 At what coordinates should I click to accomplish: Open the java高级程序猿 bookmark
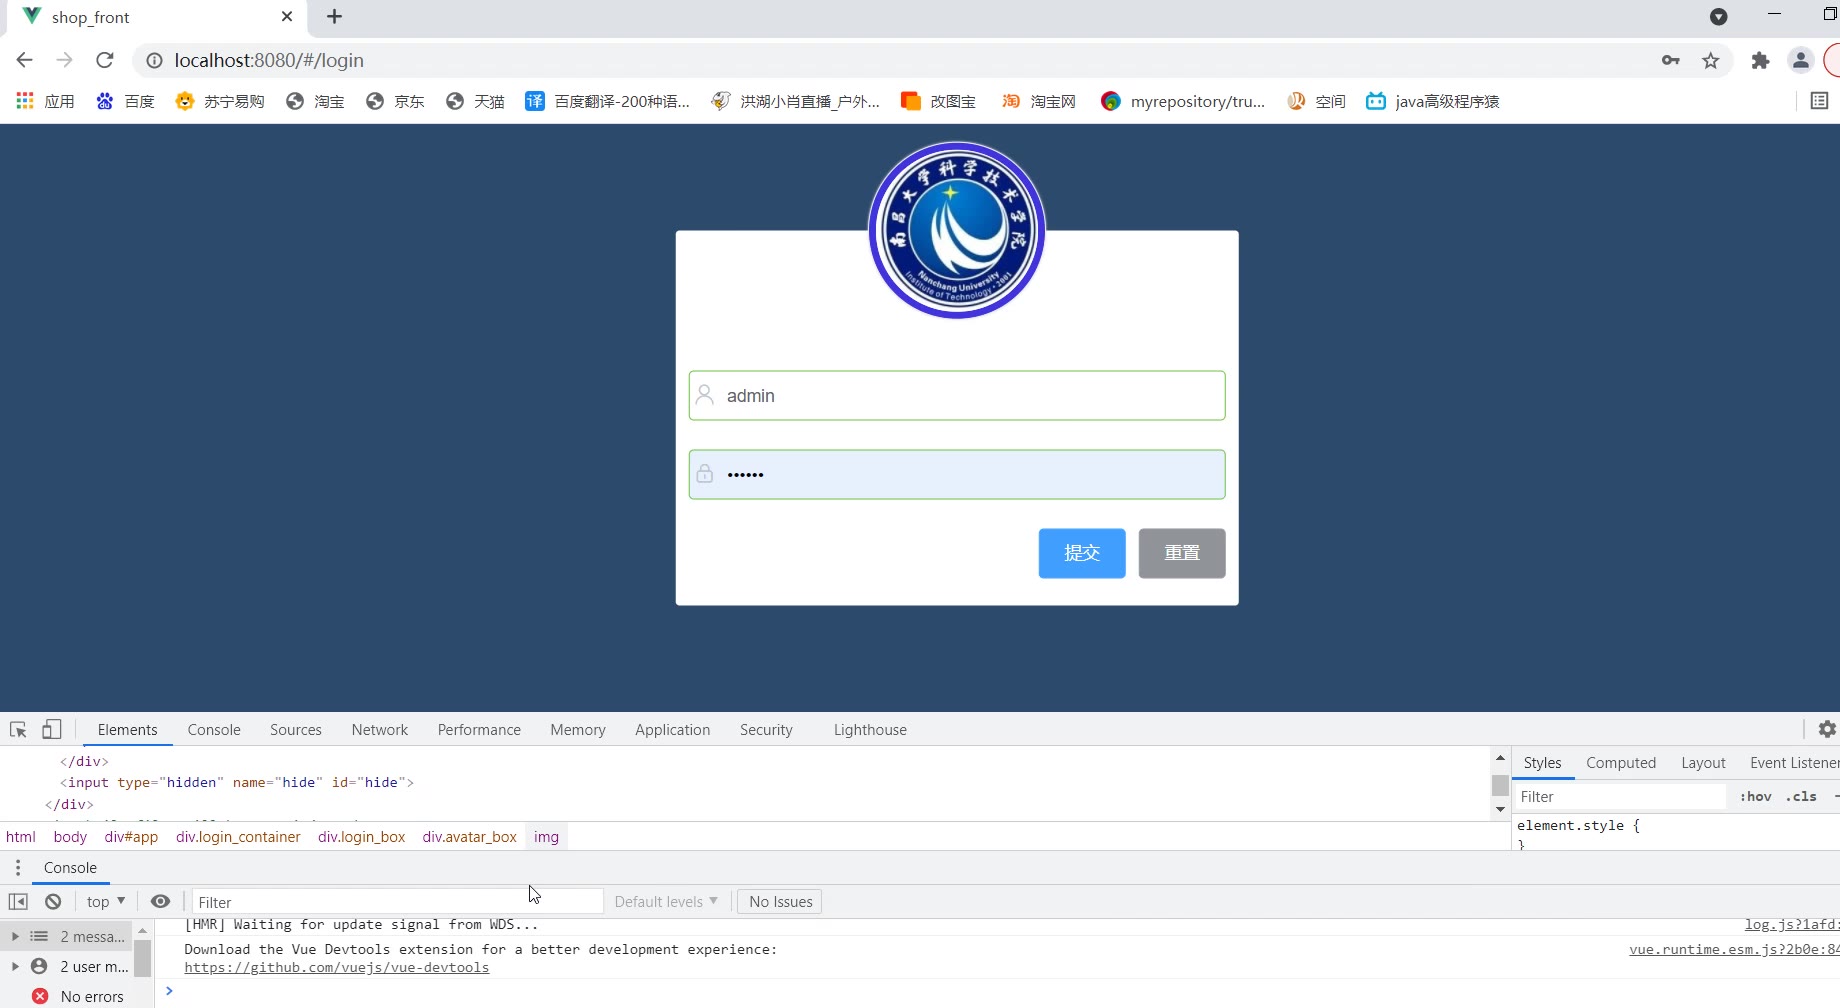click(1433, 101)
